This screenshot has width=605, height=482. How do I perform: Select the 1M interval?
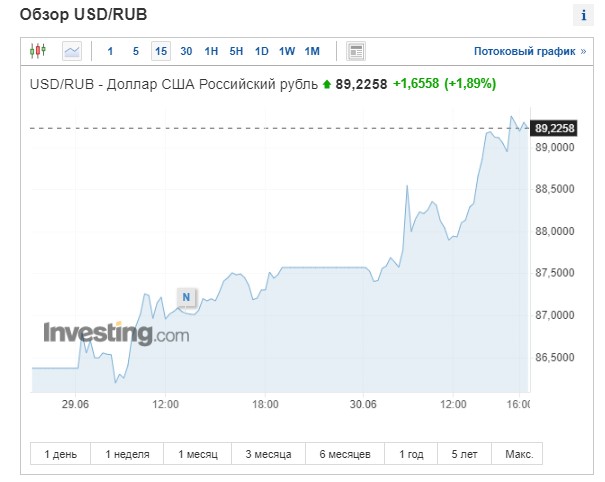click(312, 51)
